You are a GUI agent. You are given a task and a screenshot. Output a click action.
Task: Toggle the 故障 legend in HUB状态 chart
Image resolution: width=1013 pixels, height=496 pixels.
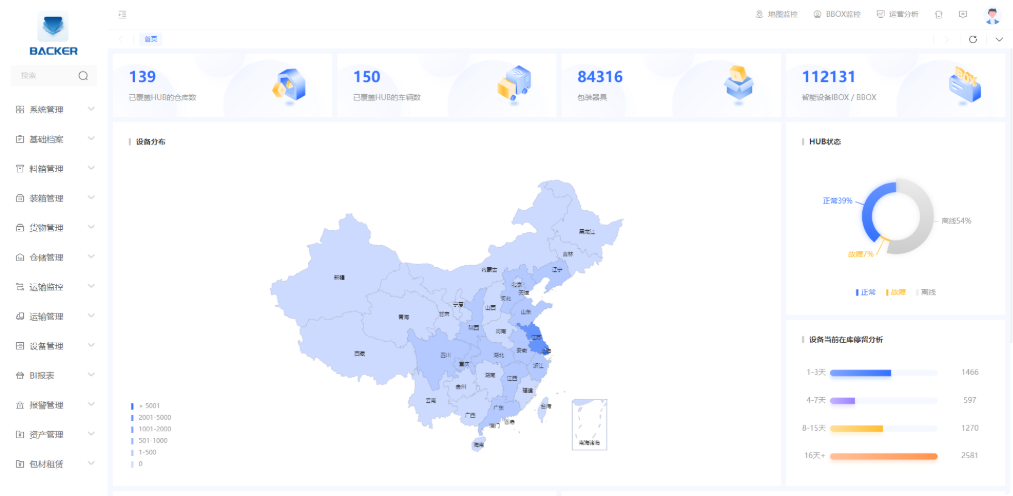point(895,292)
